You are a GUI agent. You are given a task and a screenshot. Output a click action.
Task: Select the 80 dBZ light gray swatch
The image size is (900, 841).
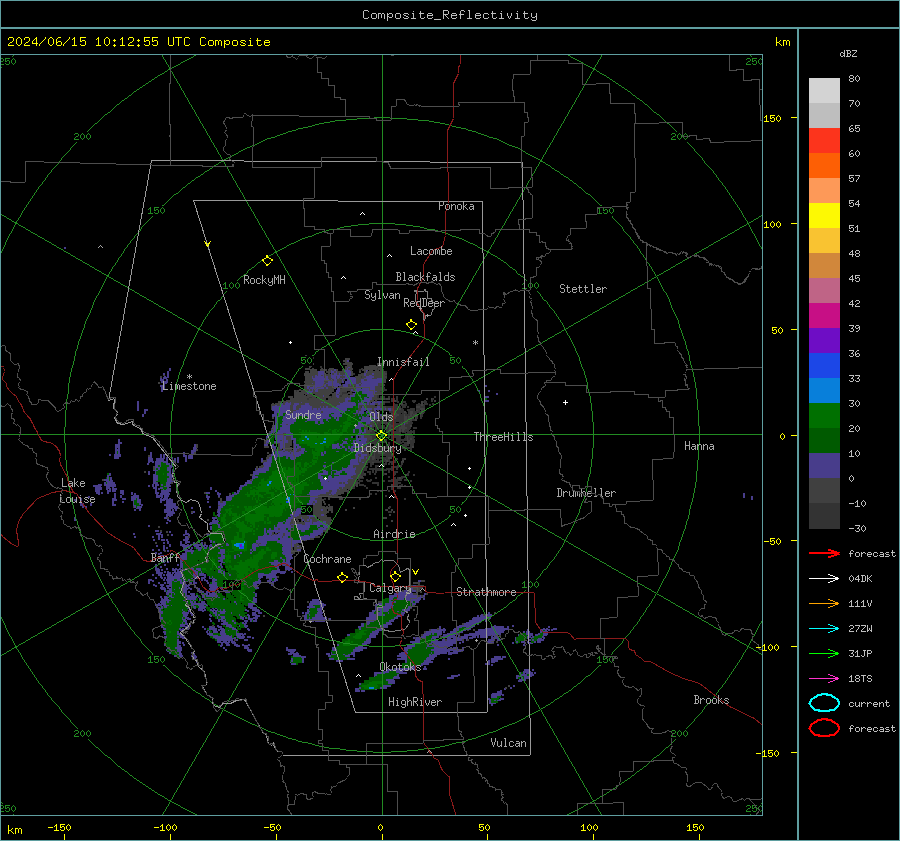click(x=824, y=90)
